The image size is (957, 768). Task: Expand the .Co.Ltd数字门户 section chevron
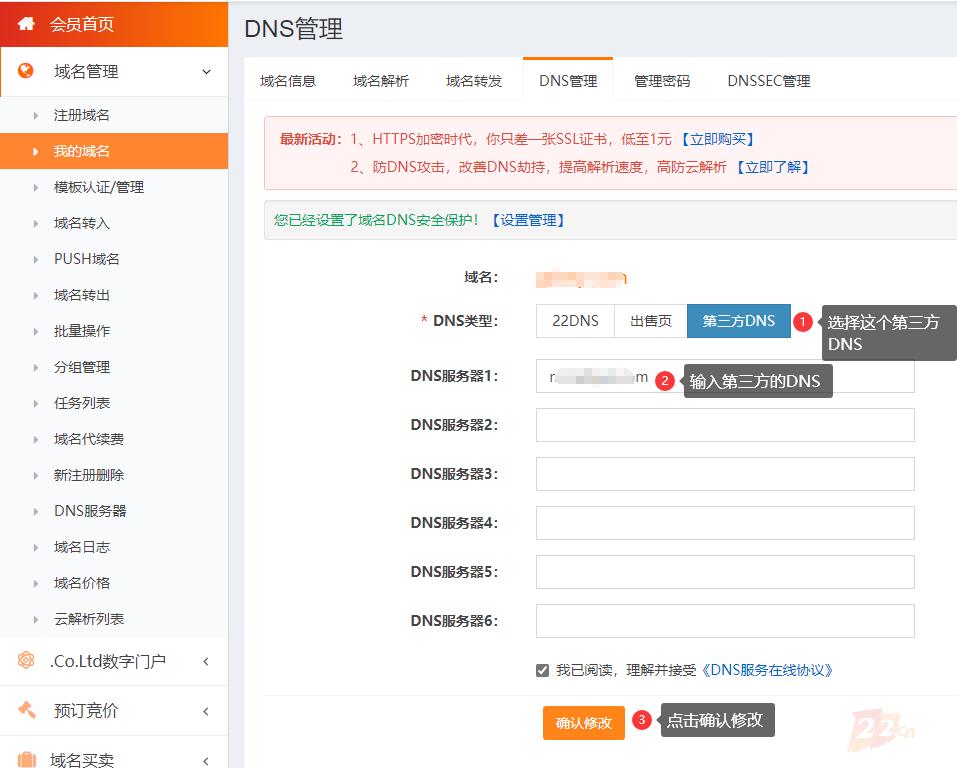[x=206, y=661]
